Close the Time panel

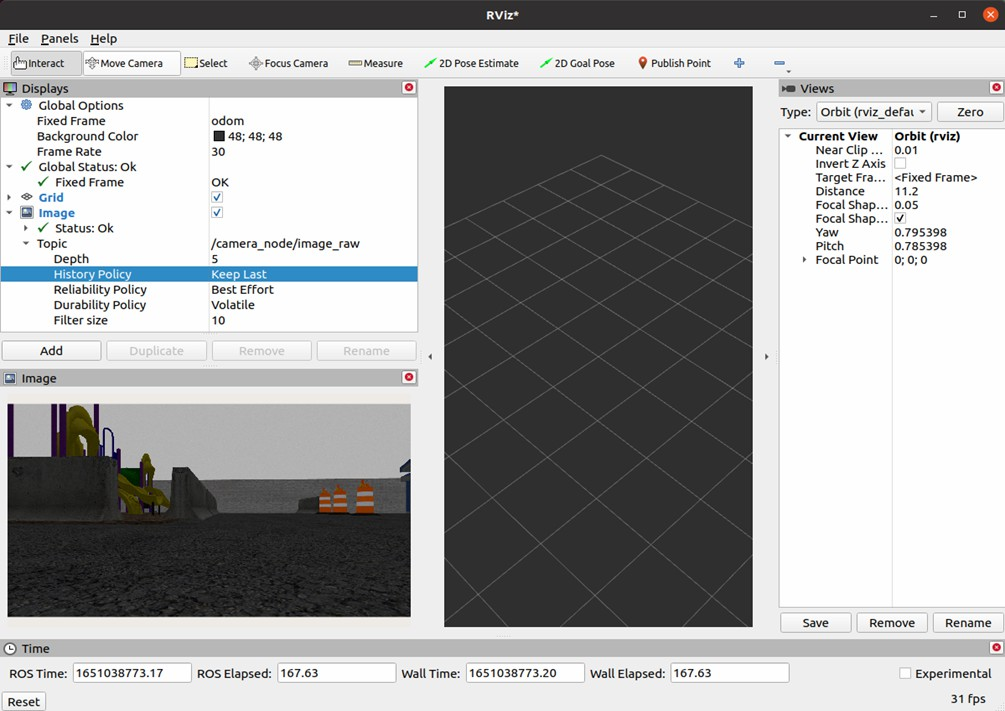pyautogui.click(x=996, y=648)
